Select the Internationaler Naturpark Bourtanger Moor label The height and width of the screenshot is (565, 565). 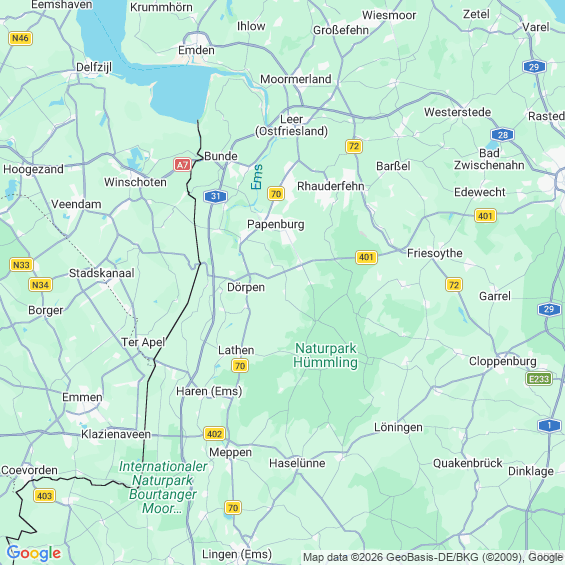(163, 487)
